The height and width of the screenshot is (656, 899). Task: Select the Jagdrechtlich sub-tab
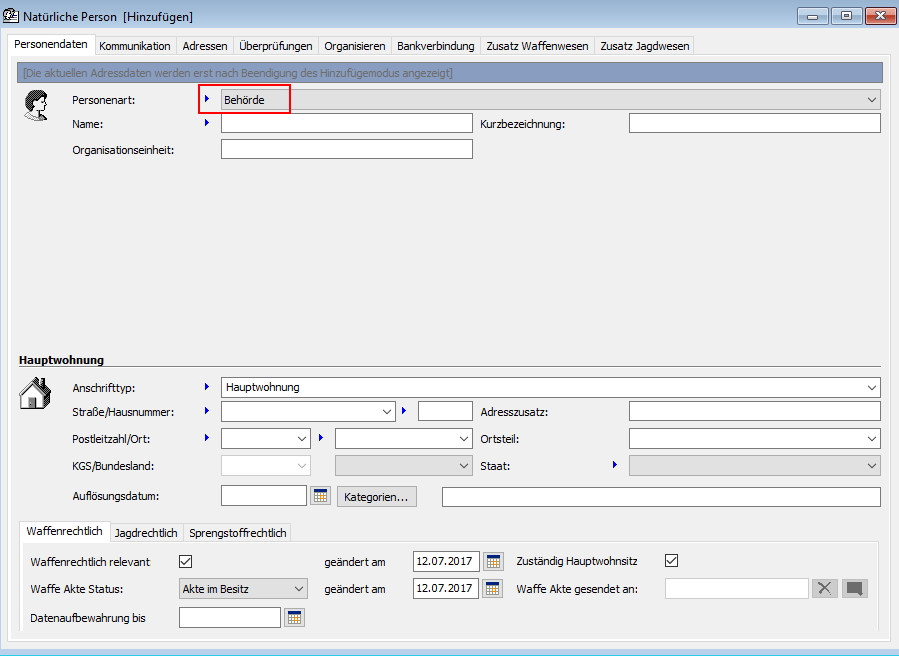(146, 533)
